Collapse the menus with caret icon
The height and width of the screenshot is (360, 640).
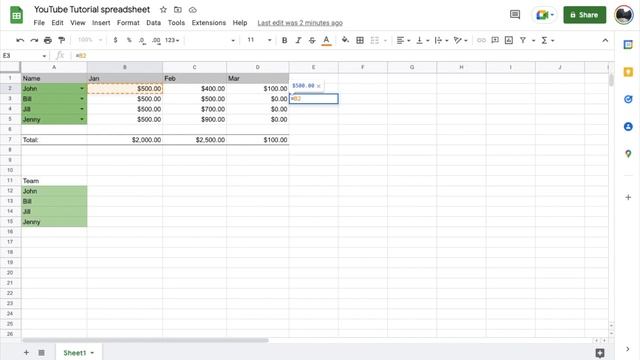click(605, 40)
